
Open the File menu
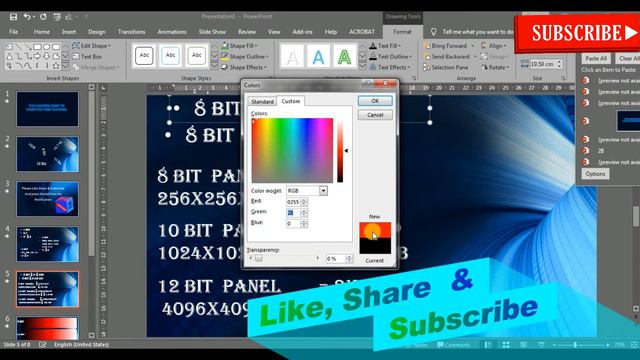click(x=13, y=32)
